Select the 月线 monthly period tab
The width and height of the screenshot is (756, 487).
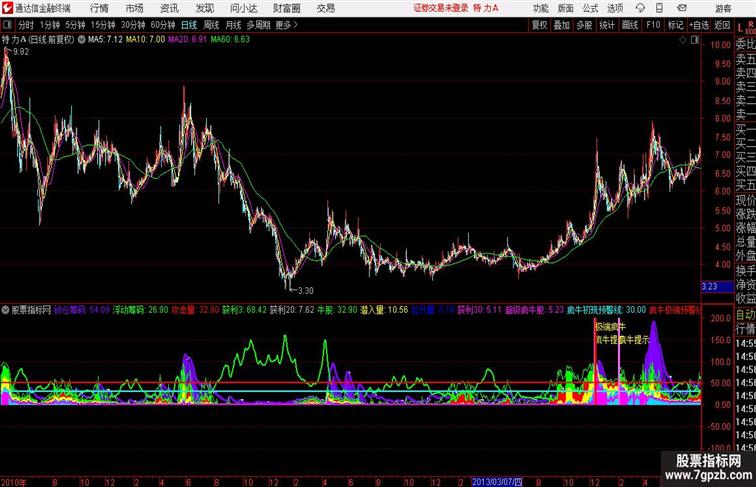coord(233,25)
